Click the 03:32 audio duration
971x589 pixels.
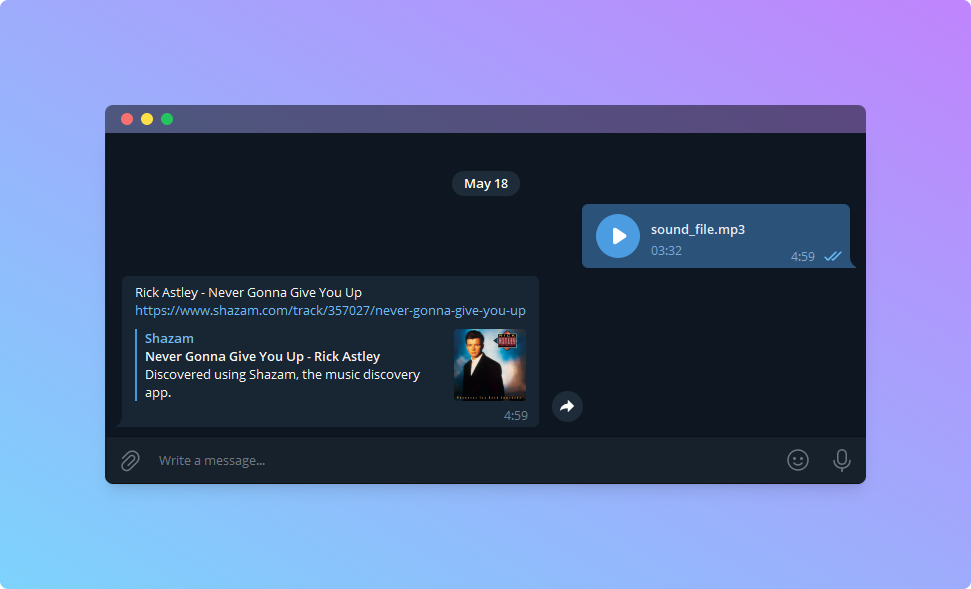pos(666,251)
